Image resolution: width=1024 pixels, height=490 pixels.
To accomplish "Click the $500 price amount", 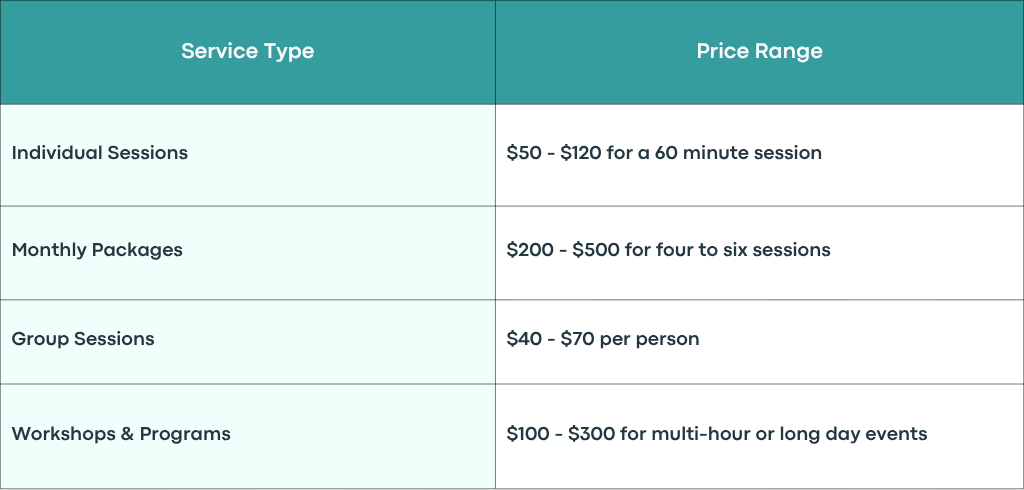I will (596, 250).
